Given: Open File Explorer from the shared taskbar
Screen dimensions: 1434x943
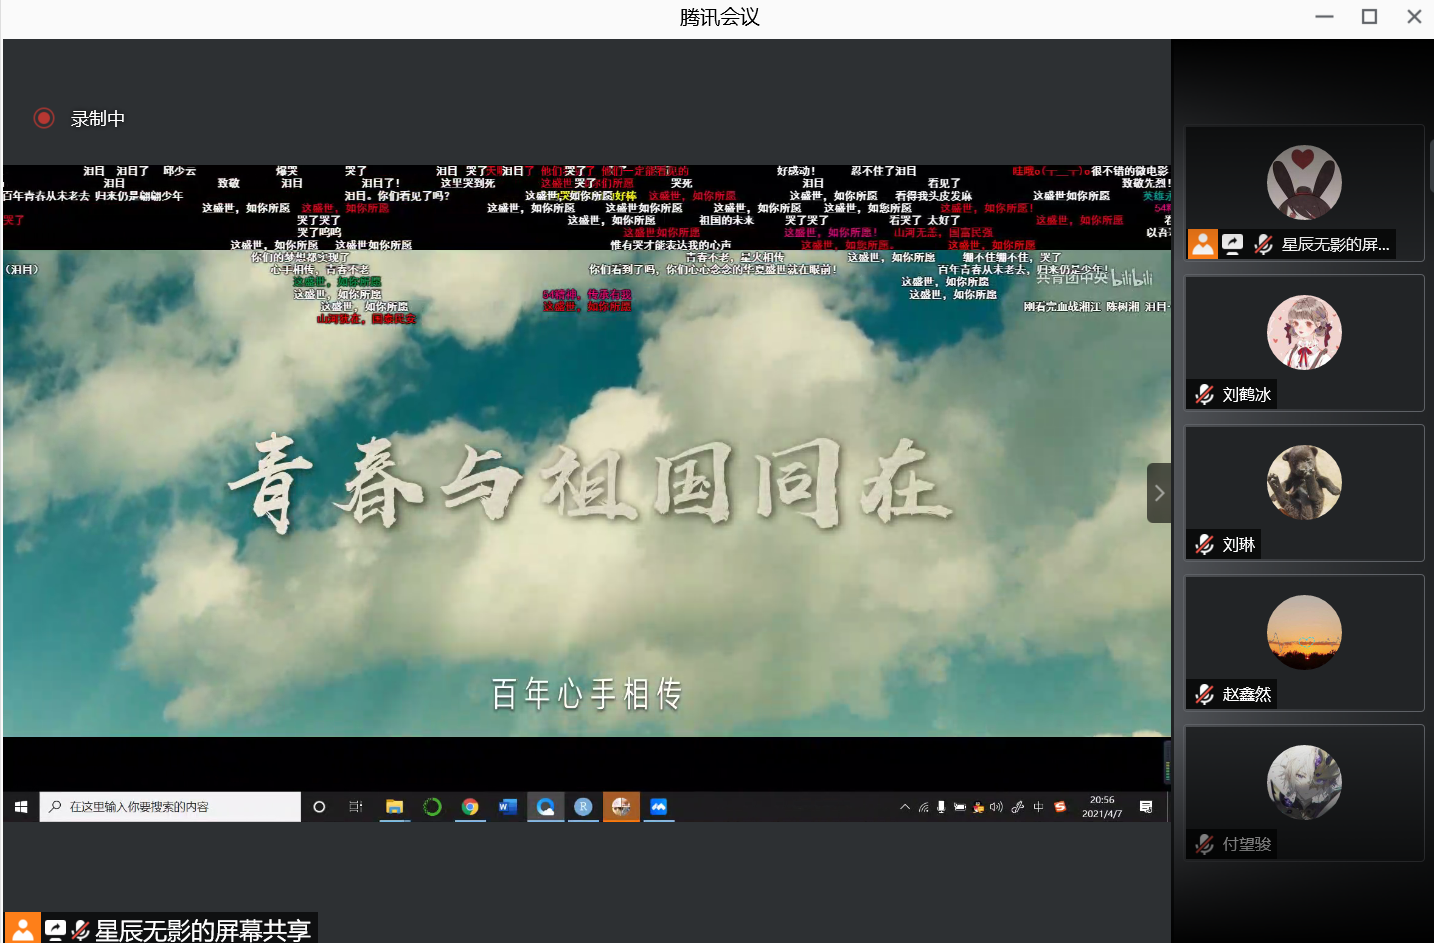Looking at the screenshot, I should click(394, 807).
